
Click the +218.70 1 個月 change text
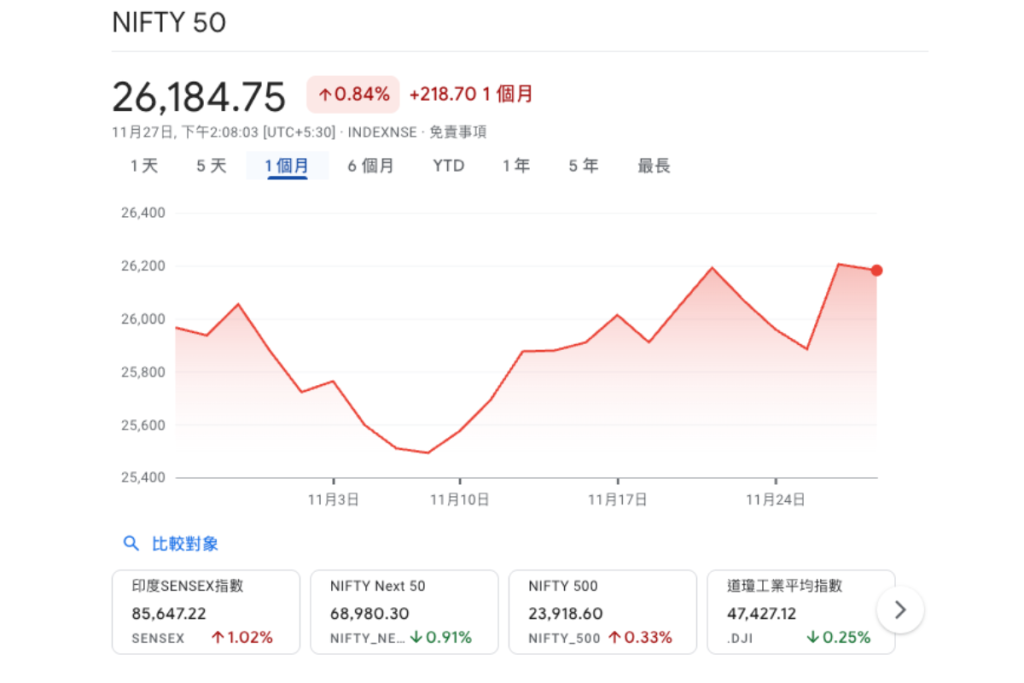tap(471, 94)
